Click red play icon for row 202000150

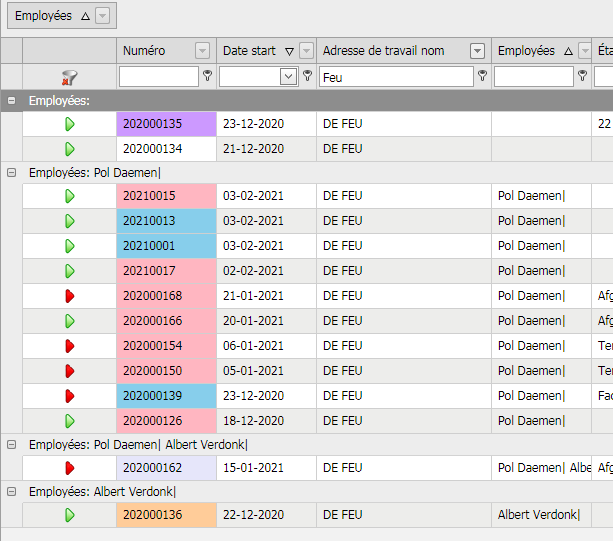[70, 371]
